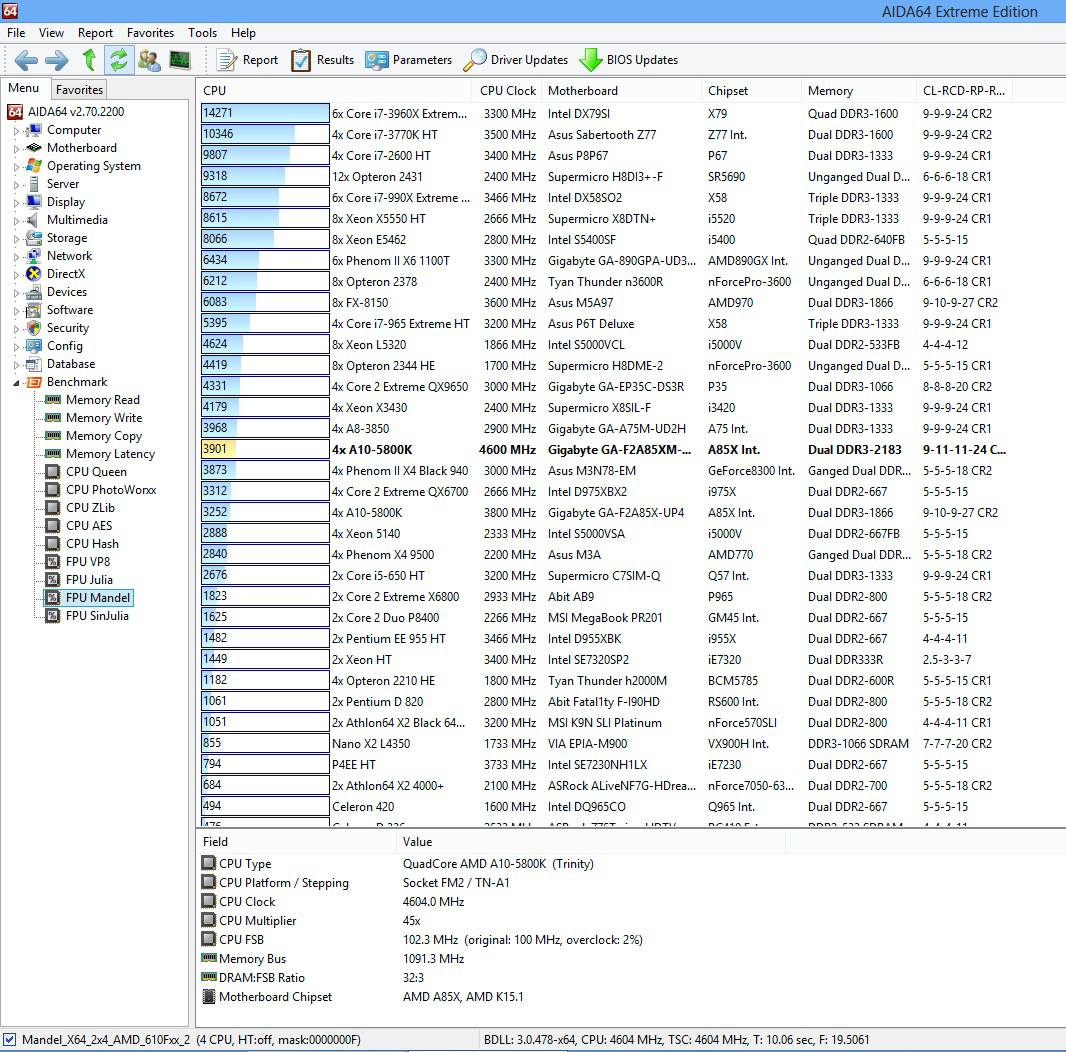Open the Results toolbar button
1066x1052 pixels.
click(322, 60)
